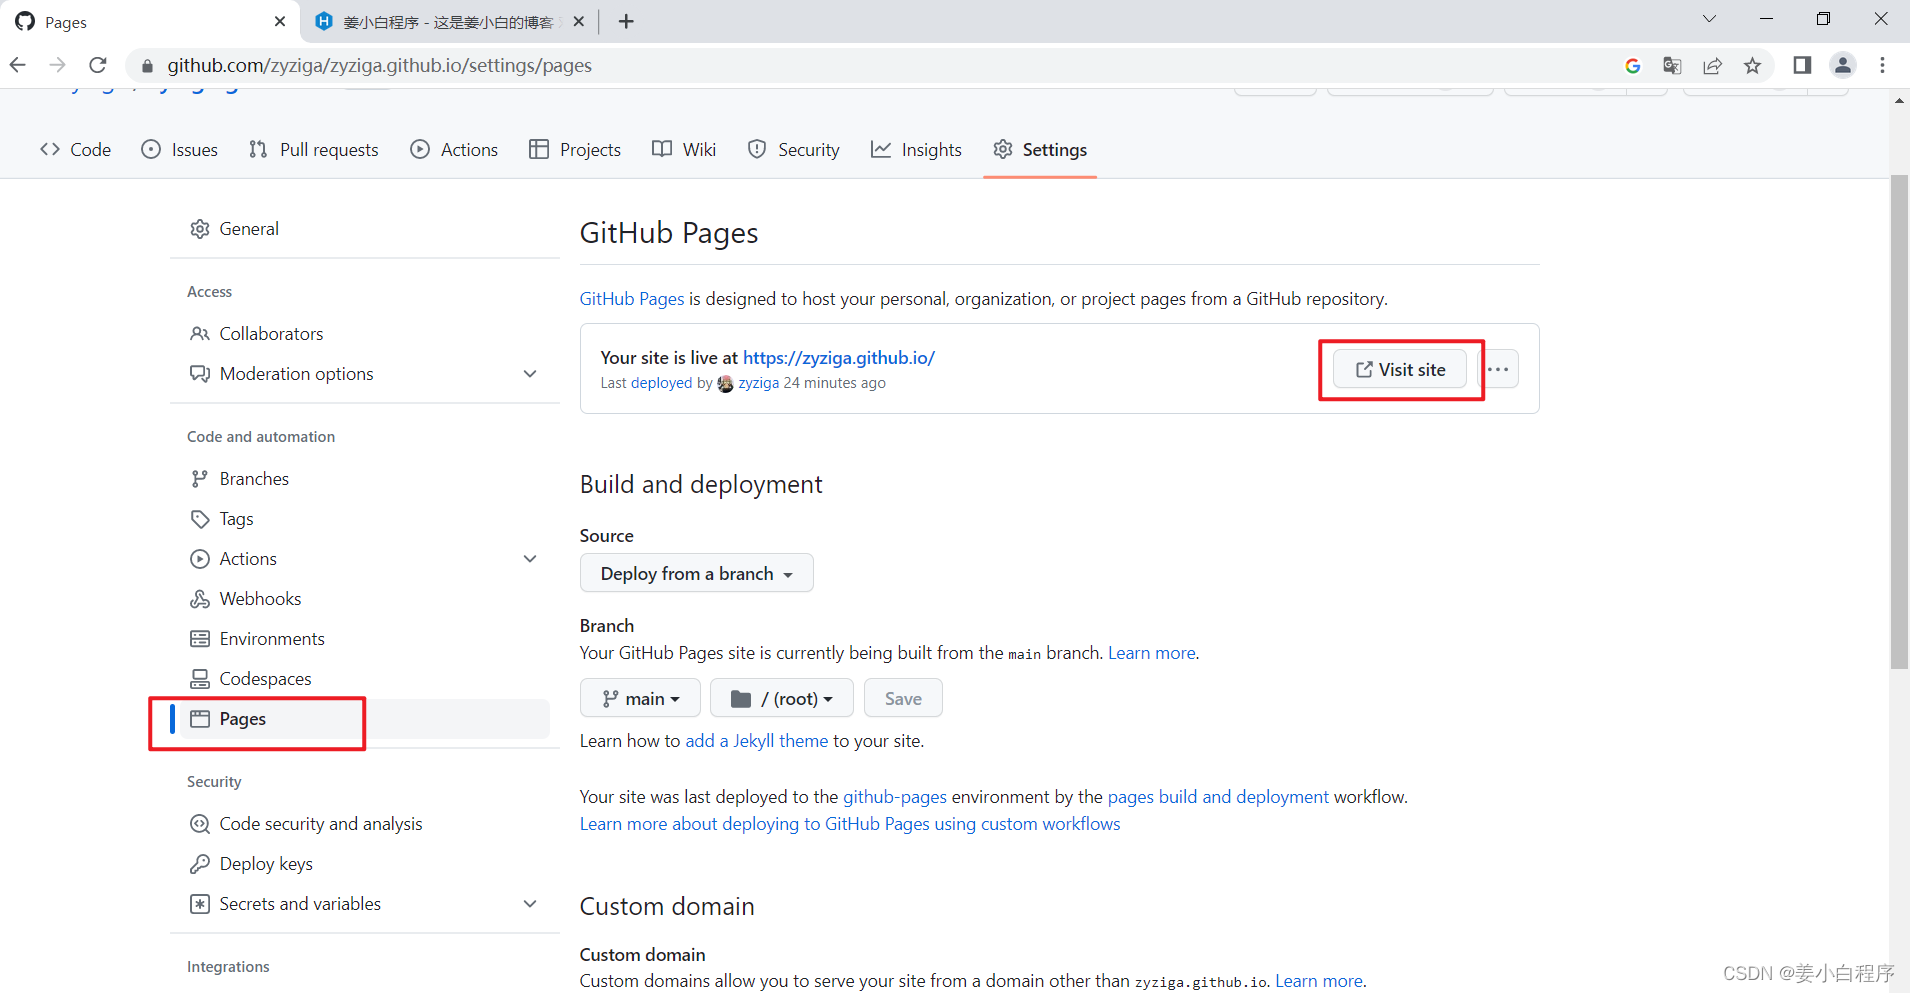Click the Deploy keys key icon

point(200,863)
